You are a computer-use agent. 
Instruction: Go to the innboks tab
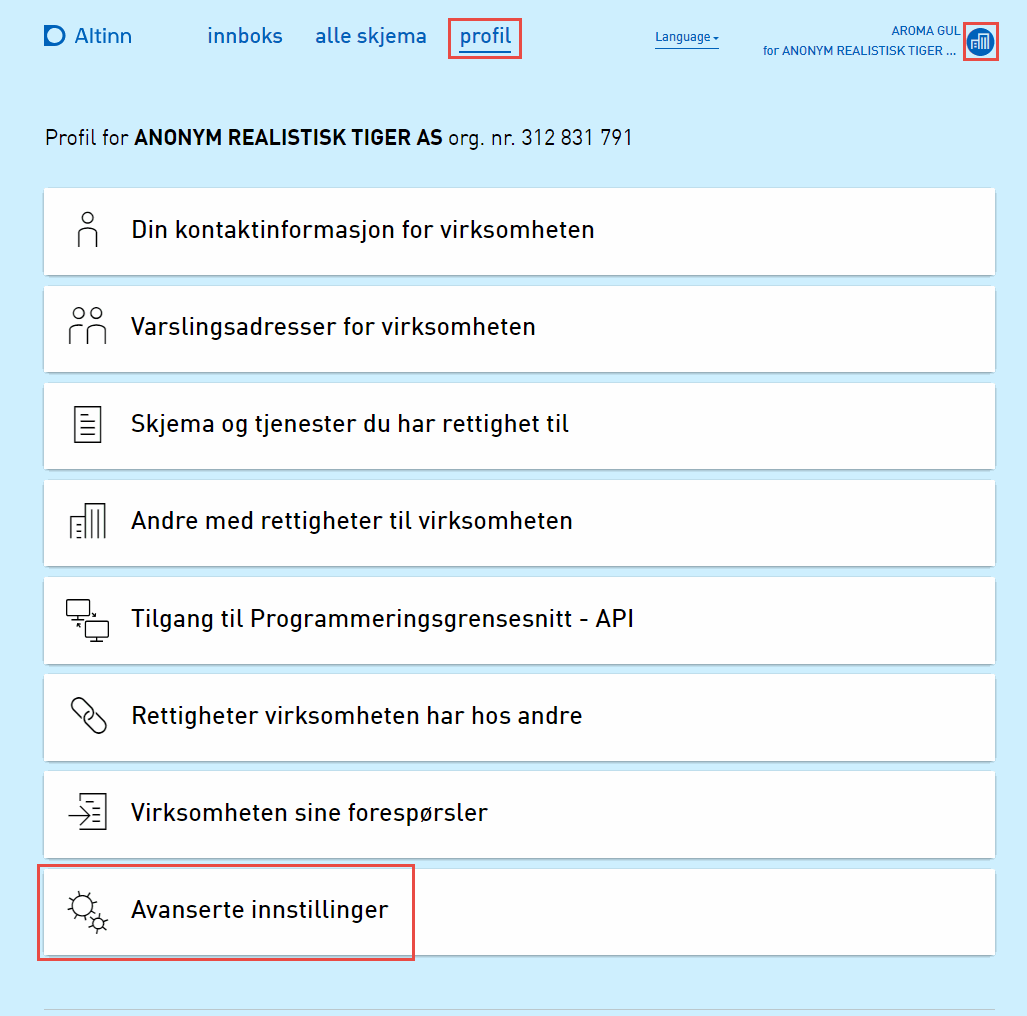tap(245, 37)
